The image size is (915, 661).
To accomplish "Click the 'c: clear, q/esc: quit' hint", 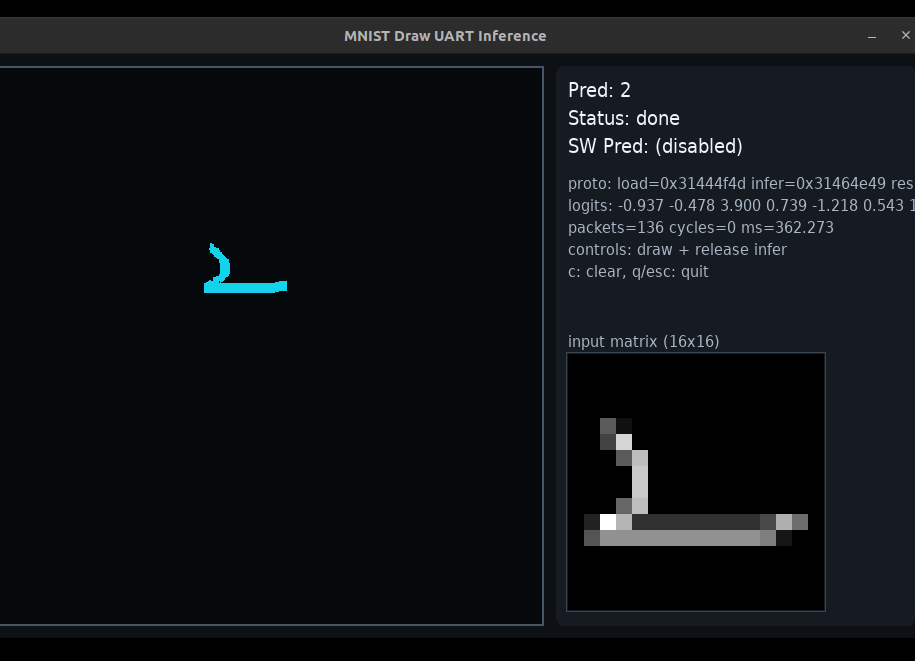I will click(638, 272).
